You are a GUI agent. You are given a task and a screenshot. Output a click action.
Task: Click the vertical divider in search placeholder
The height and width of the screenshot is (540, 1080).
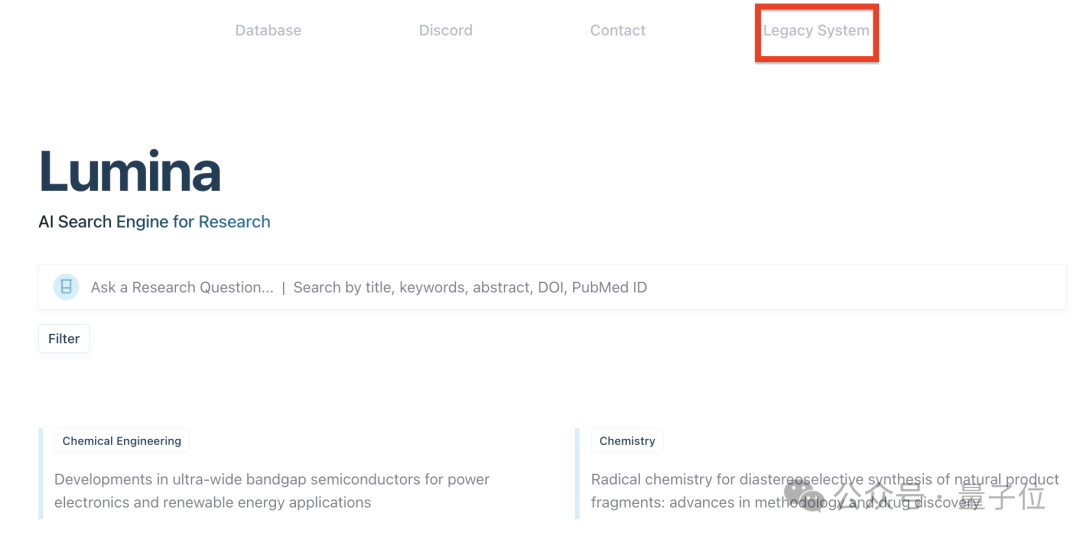point(283,287)
